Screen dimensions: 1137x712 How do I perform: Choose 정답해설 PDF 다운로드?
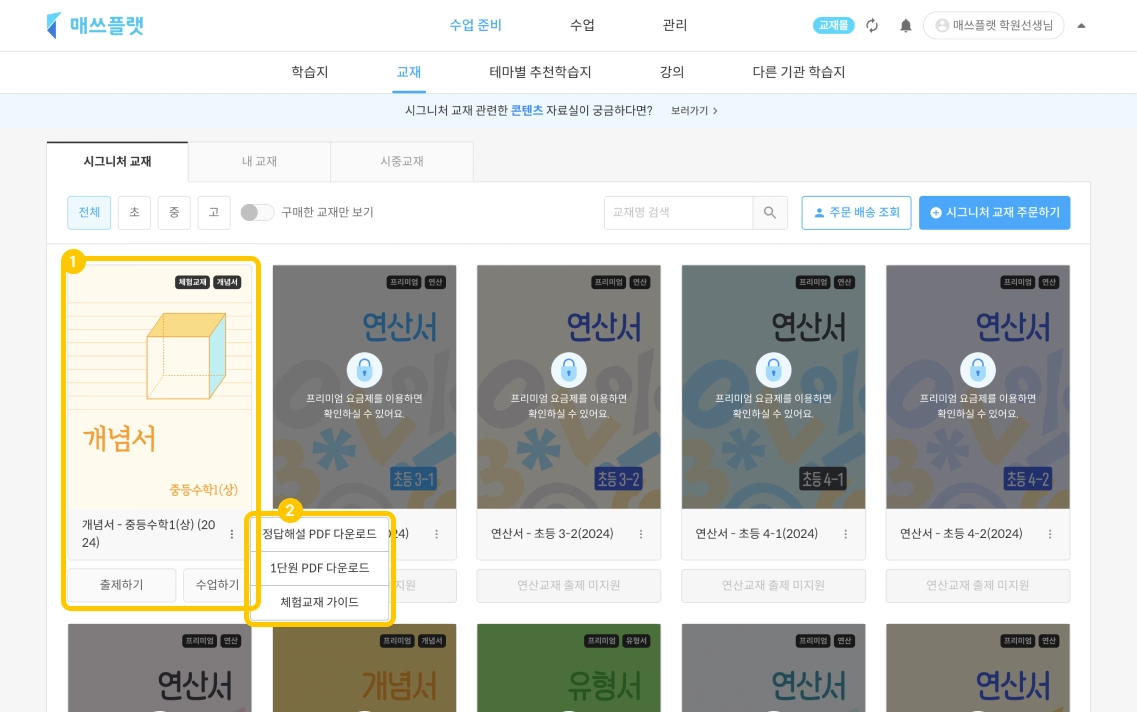pos(320,534)
